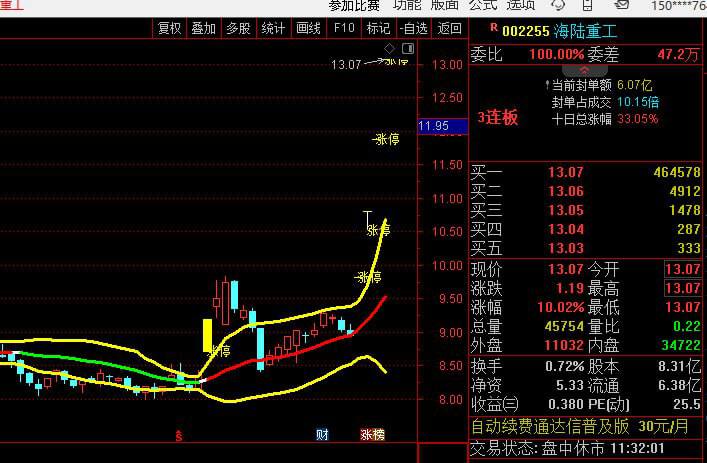Open the 叠加 overlay tool
This screenshot has height=463, width=707.
(x=203, y=28)
